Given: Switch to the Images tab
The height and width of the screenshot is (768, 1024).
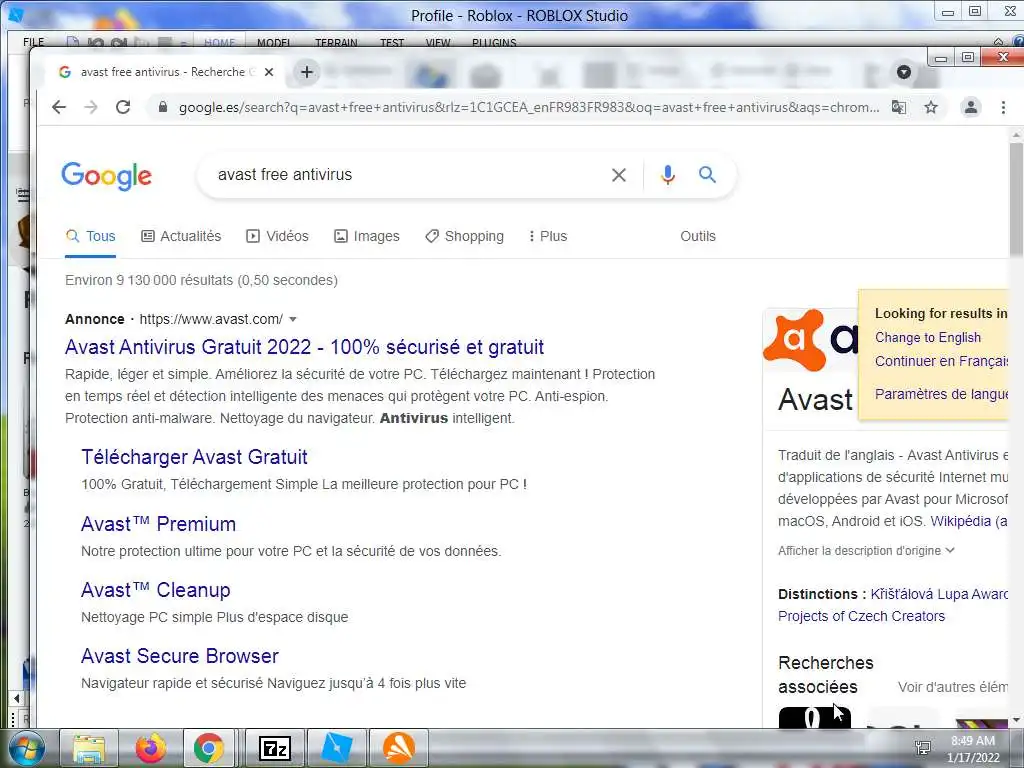Looking at the screenshot, I should (x=367, y=236).
